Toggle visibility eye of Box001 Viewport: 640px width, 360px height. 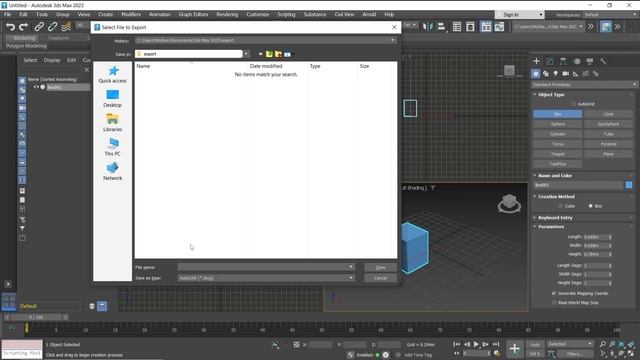coord(36,87)
